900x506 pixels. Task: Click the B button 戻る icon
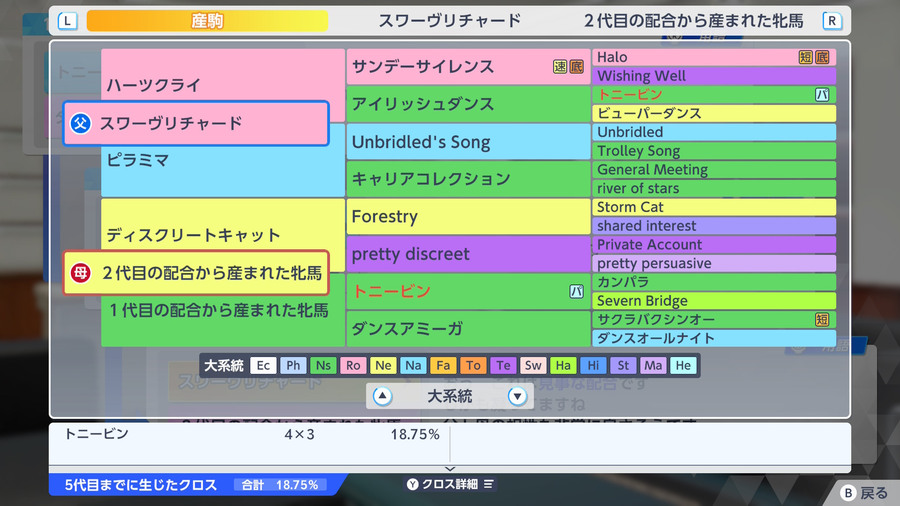click(848, 493)
